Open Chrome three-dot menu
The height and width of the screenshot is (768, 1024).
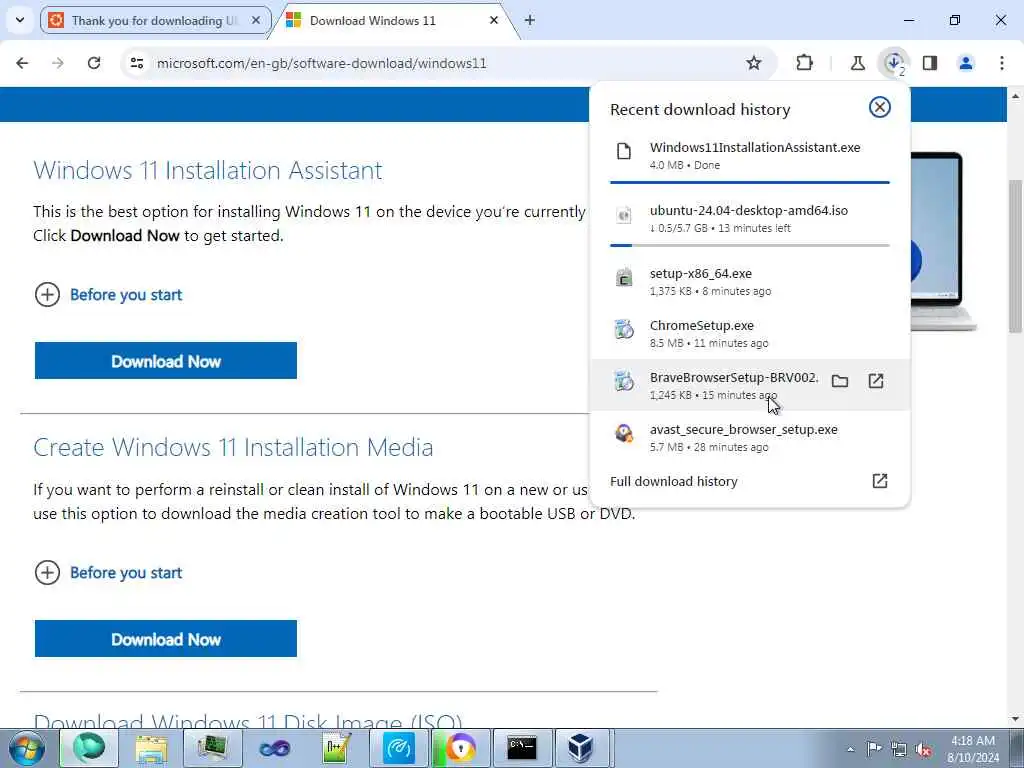[1002, 63]
